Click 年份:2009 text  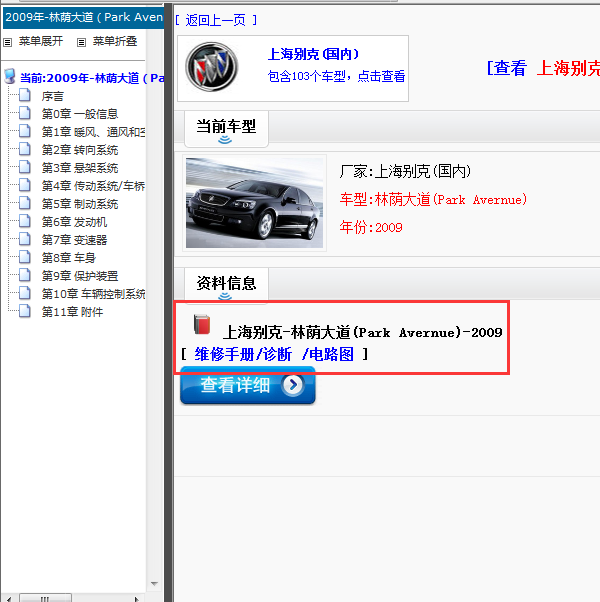pyautogui.click(x=371, y=227)
